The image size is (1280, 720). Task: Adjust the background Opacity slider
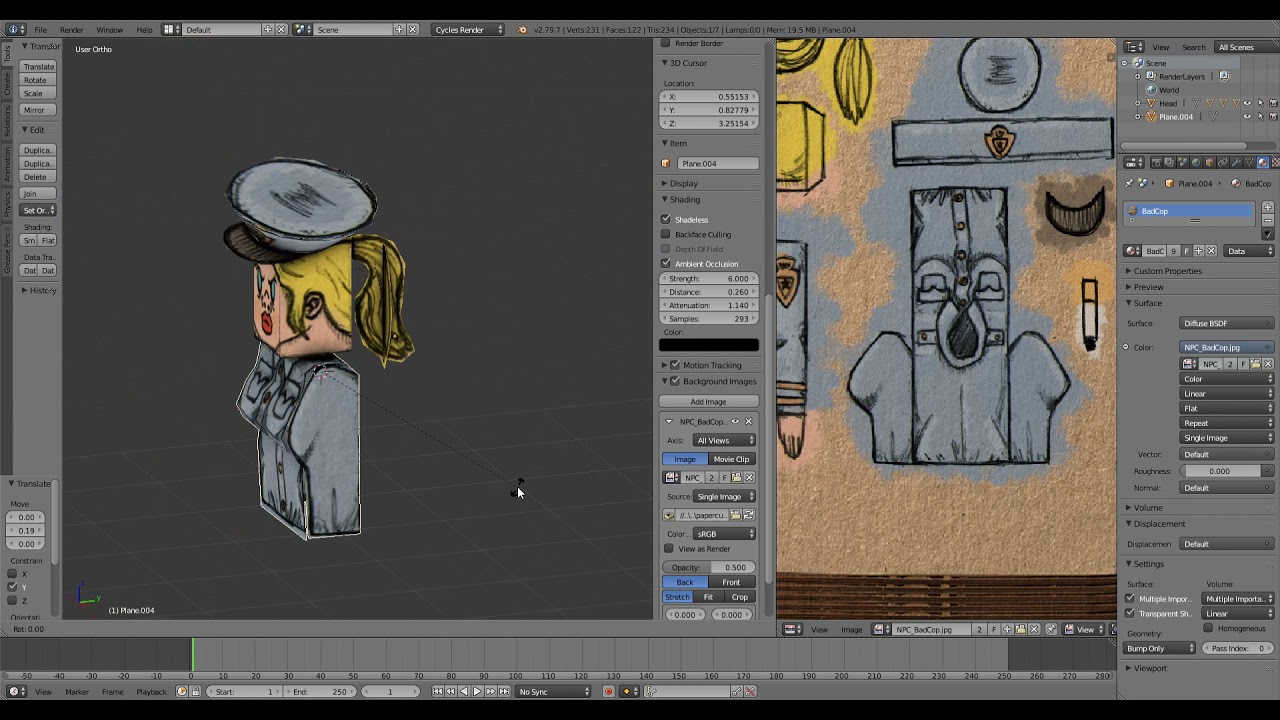[x=709, y=567]
